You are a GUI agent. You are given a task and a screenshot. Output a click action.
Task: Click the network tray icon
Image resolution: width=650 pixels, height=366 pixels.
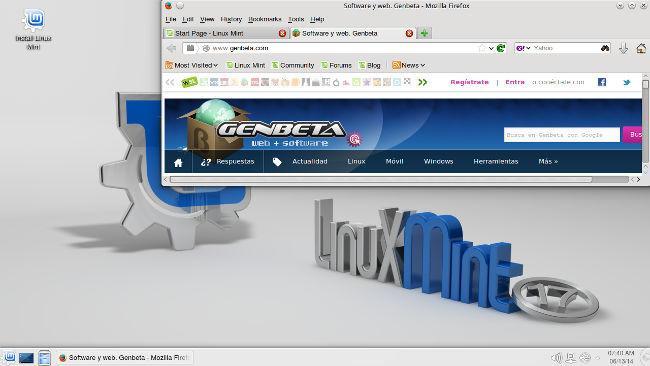click(x=571, y=358)
